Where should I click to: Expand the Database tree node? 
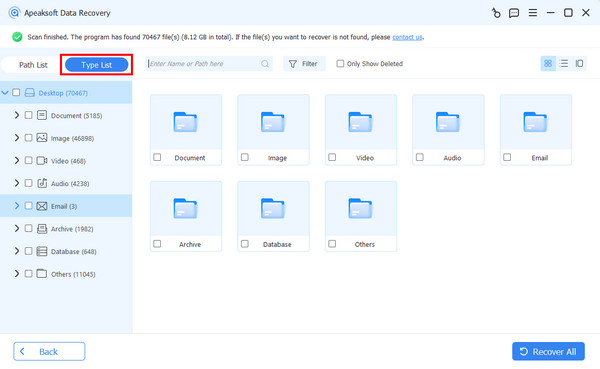click(17, 251)
